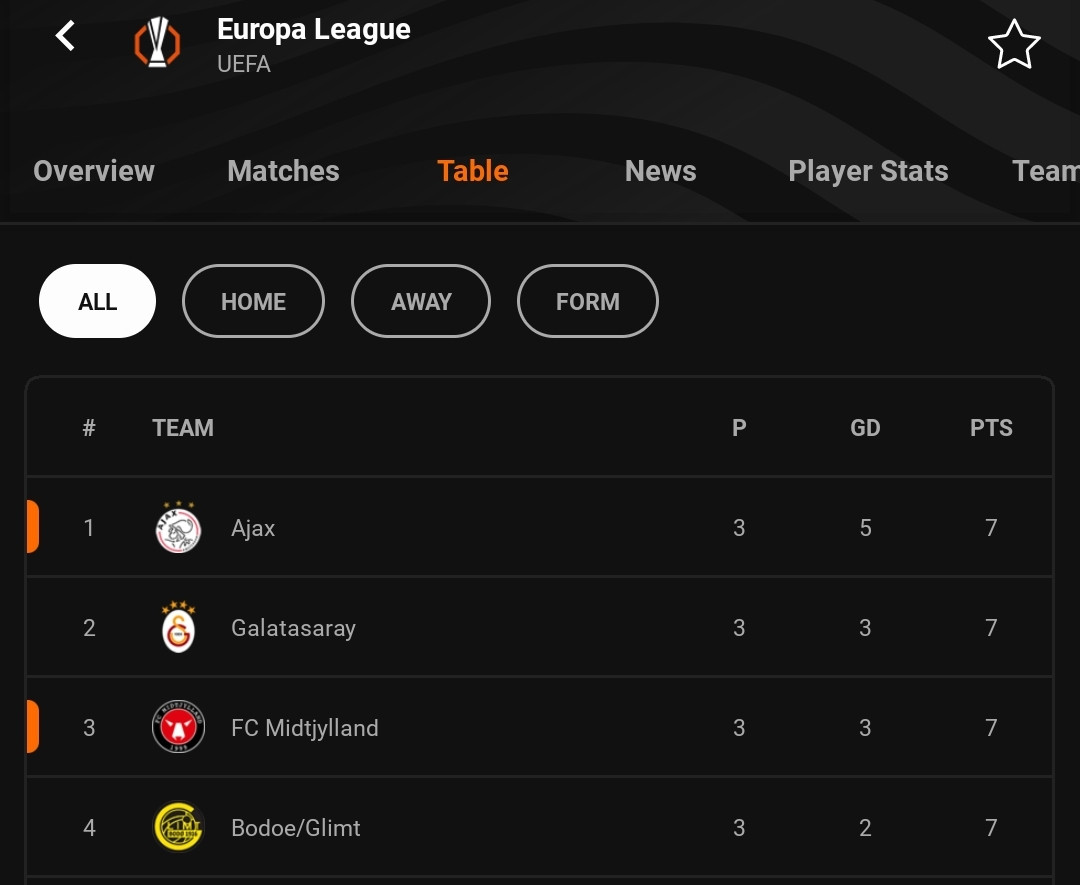Open the Europa League trophy logo

coord(157,42)
